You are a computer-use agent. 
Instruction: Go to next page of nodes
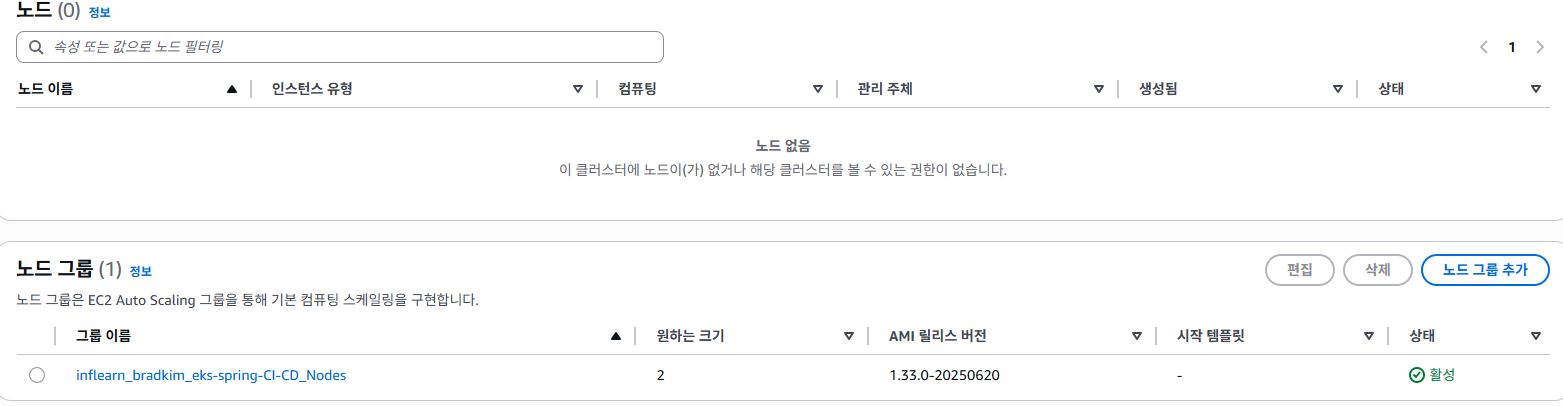pos(1539,47)
